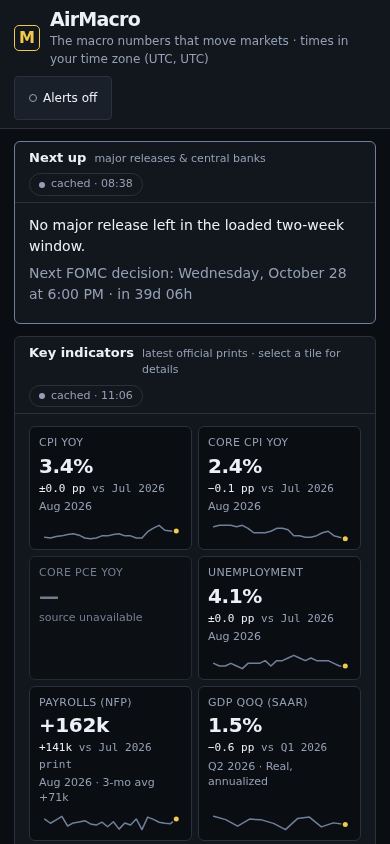Image resolution: width=390 pixels, height=844 pixels.
Task: Open the Unemployment 4.1% tile
Action: pos(279,618)
